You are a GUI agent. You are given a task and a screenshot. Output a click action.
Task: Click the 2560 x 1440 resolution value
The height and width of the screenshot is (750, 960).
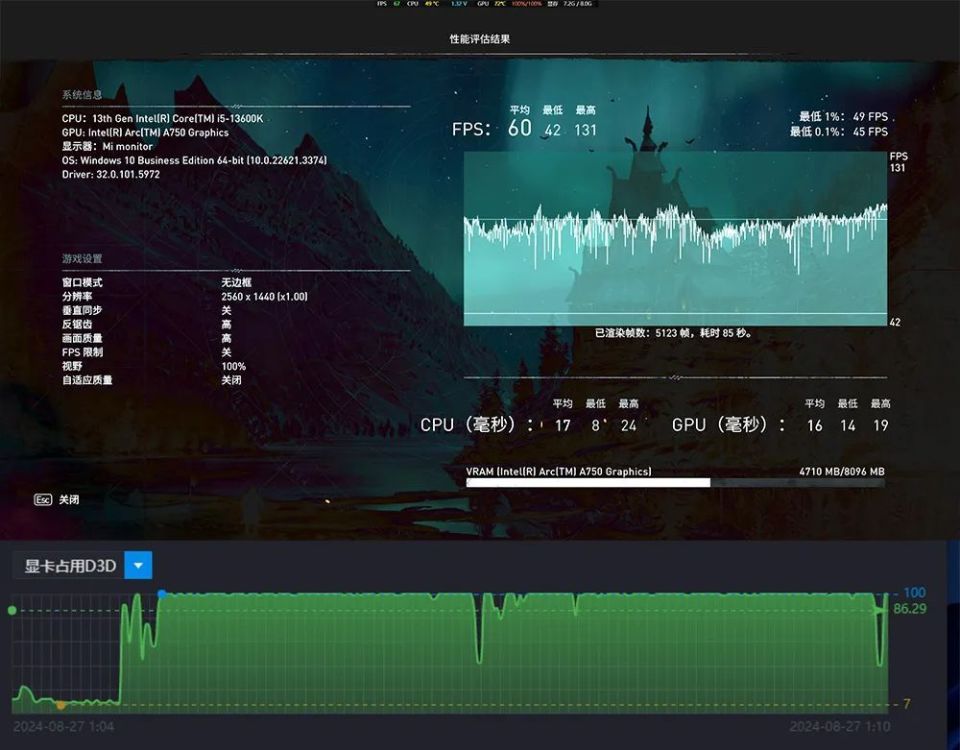coord(264,296)
